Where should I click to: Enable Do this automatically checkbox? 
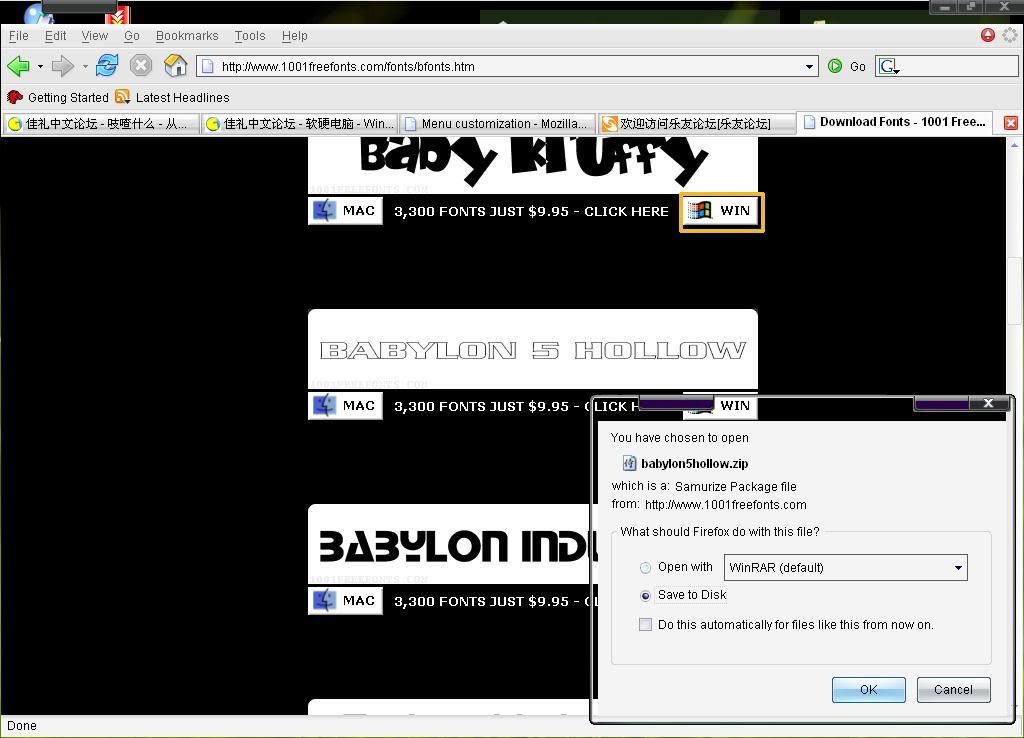tap(646, 625)
